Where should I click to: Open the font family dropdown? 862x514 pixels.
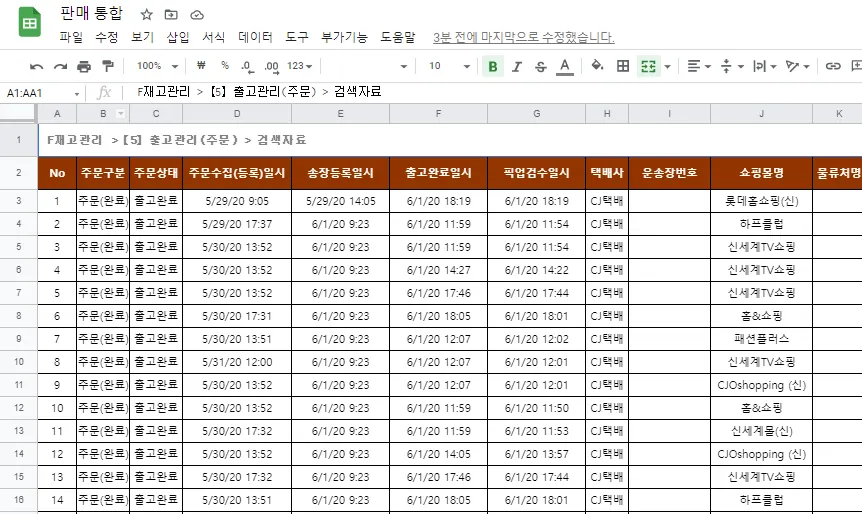point(366,66)
